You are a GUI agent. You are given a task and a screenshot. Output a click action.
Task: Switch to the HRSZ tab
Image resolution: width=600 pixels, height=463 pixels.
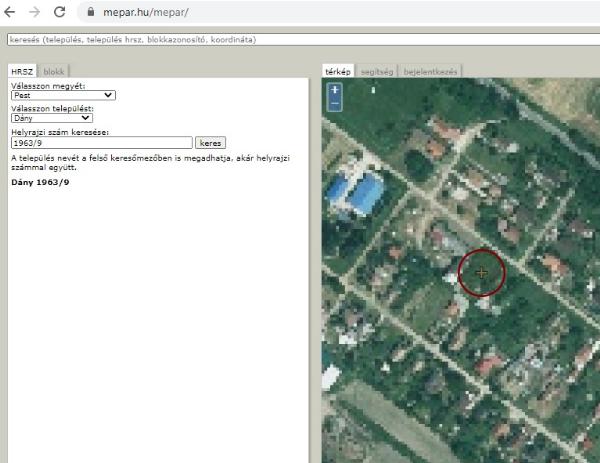click(22, 72)
